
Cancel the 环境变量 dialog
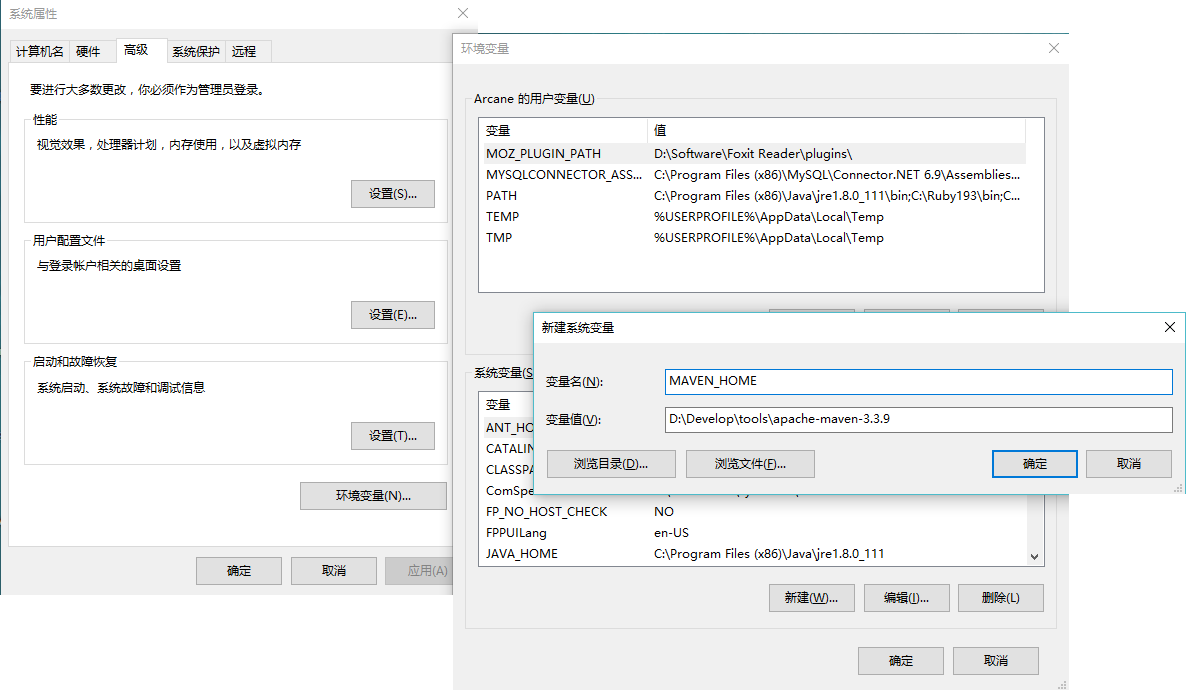coord(995,660)
